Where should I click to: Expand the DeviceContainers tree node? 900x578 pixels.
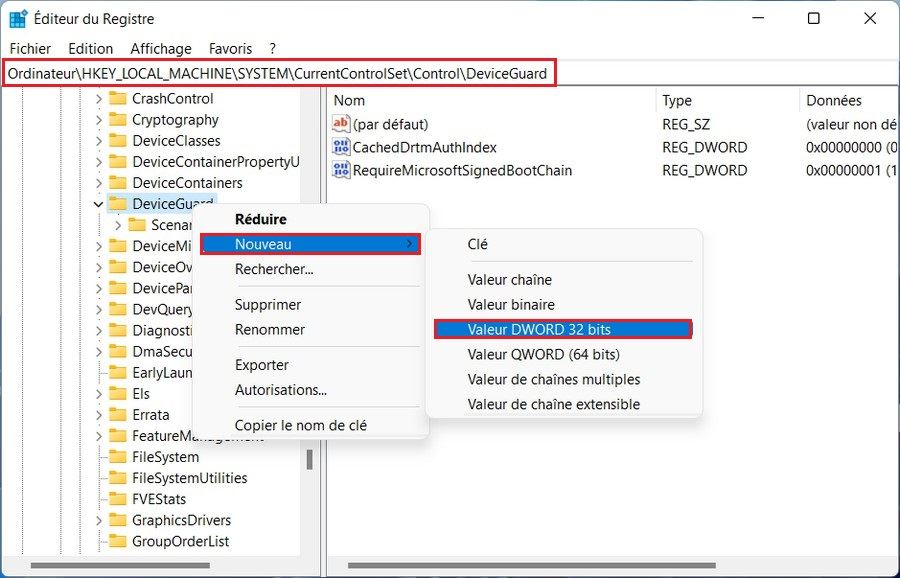(x=99, y=183)
